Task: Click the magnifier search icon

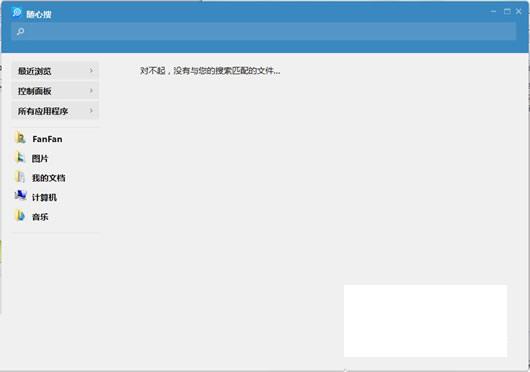Action: pos(20,32)
